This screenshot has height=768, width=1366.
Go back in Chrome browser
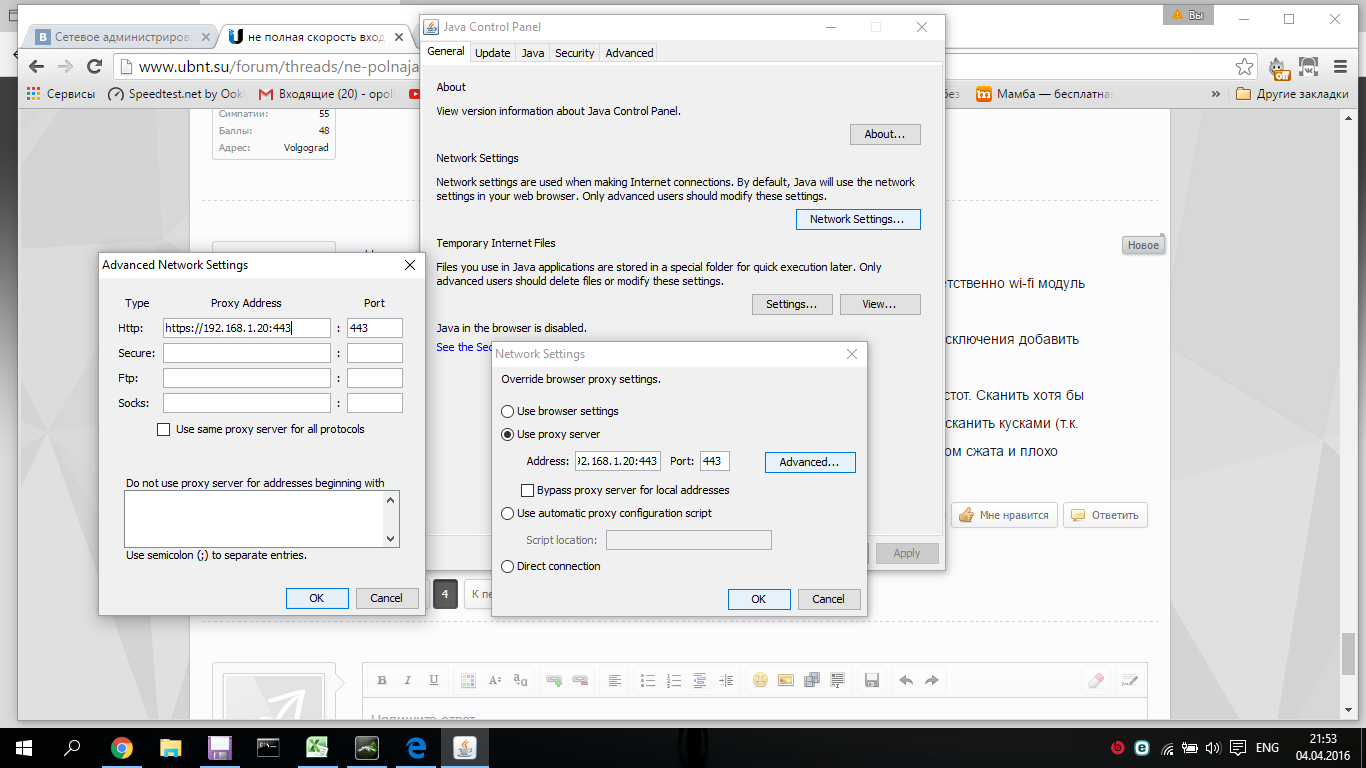36,66
